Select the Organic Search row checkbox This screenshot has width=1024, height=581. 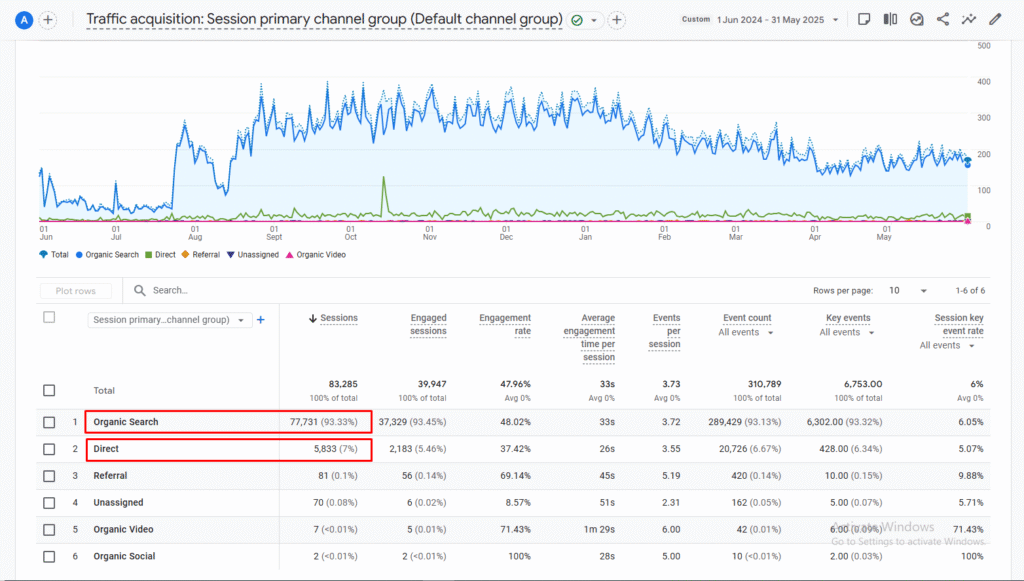[49, 422]
